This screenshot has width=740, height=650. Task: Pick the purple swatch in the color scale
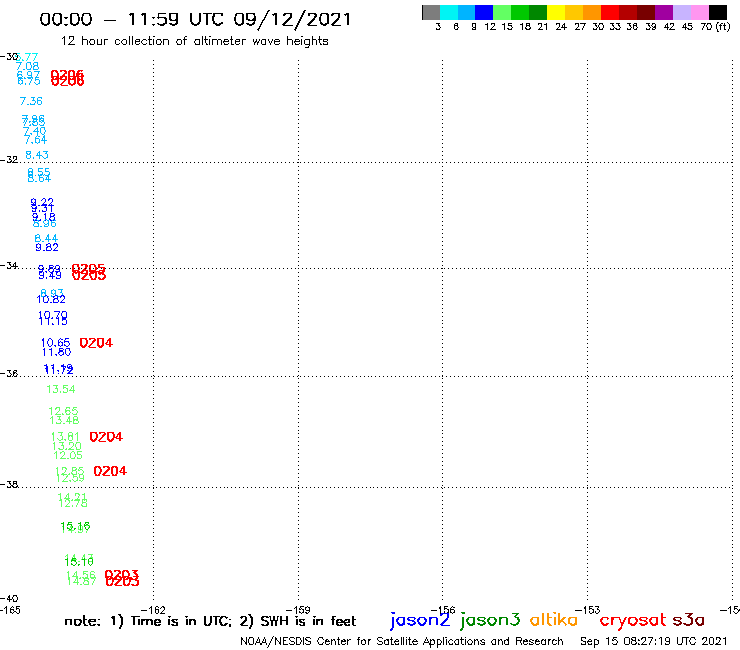664,12
